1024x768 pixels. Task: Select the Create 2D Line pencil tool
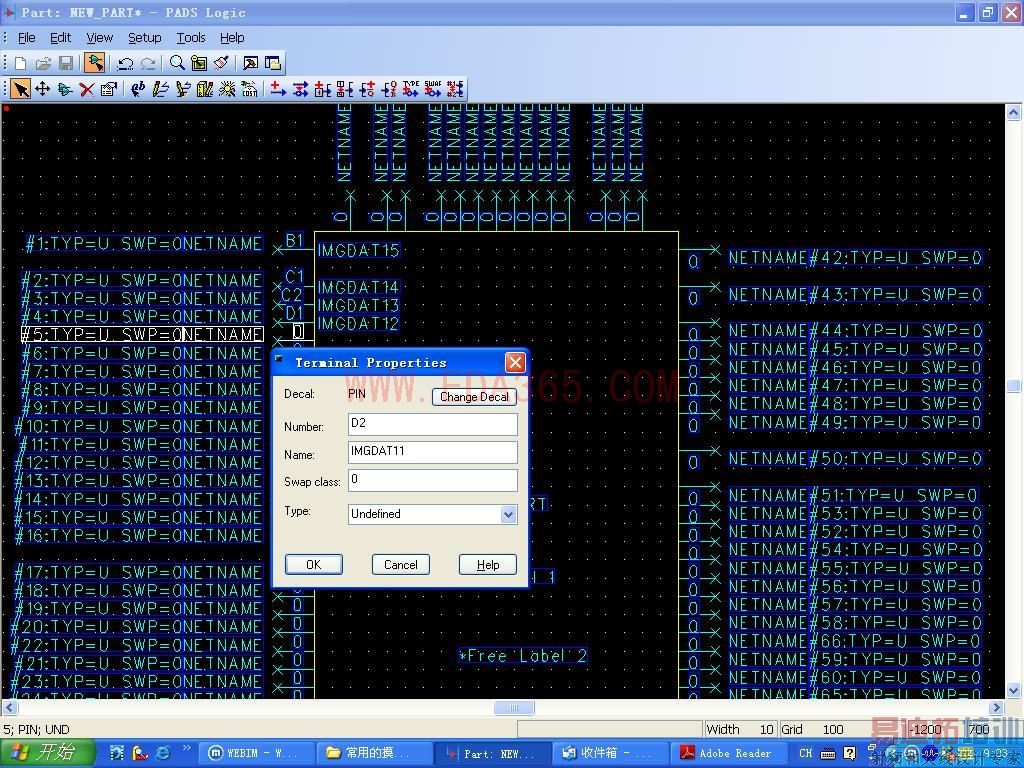(x=161, y=89)
